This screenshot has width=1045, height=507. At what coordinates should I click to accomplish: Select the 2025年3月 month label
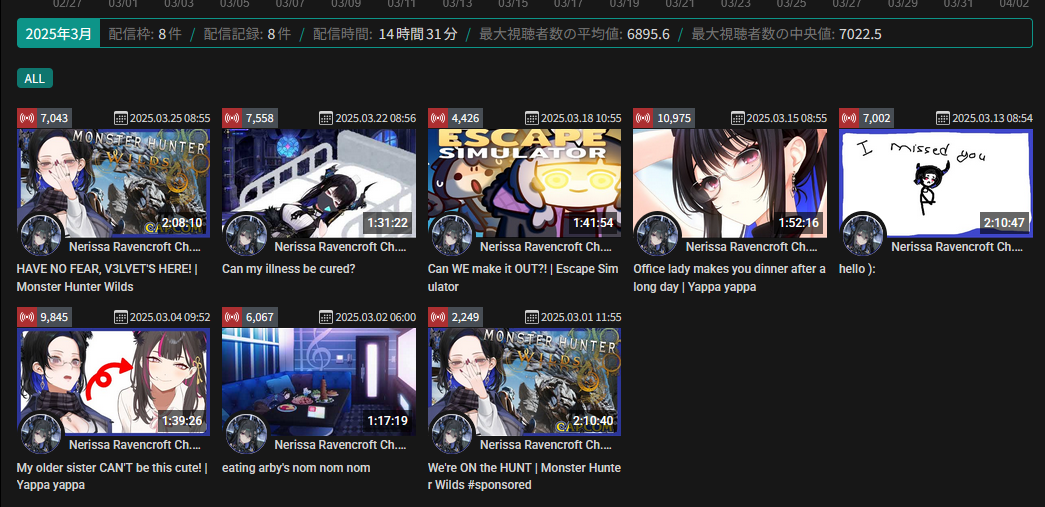point(59,33)
